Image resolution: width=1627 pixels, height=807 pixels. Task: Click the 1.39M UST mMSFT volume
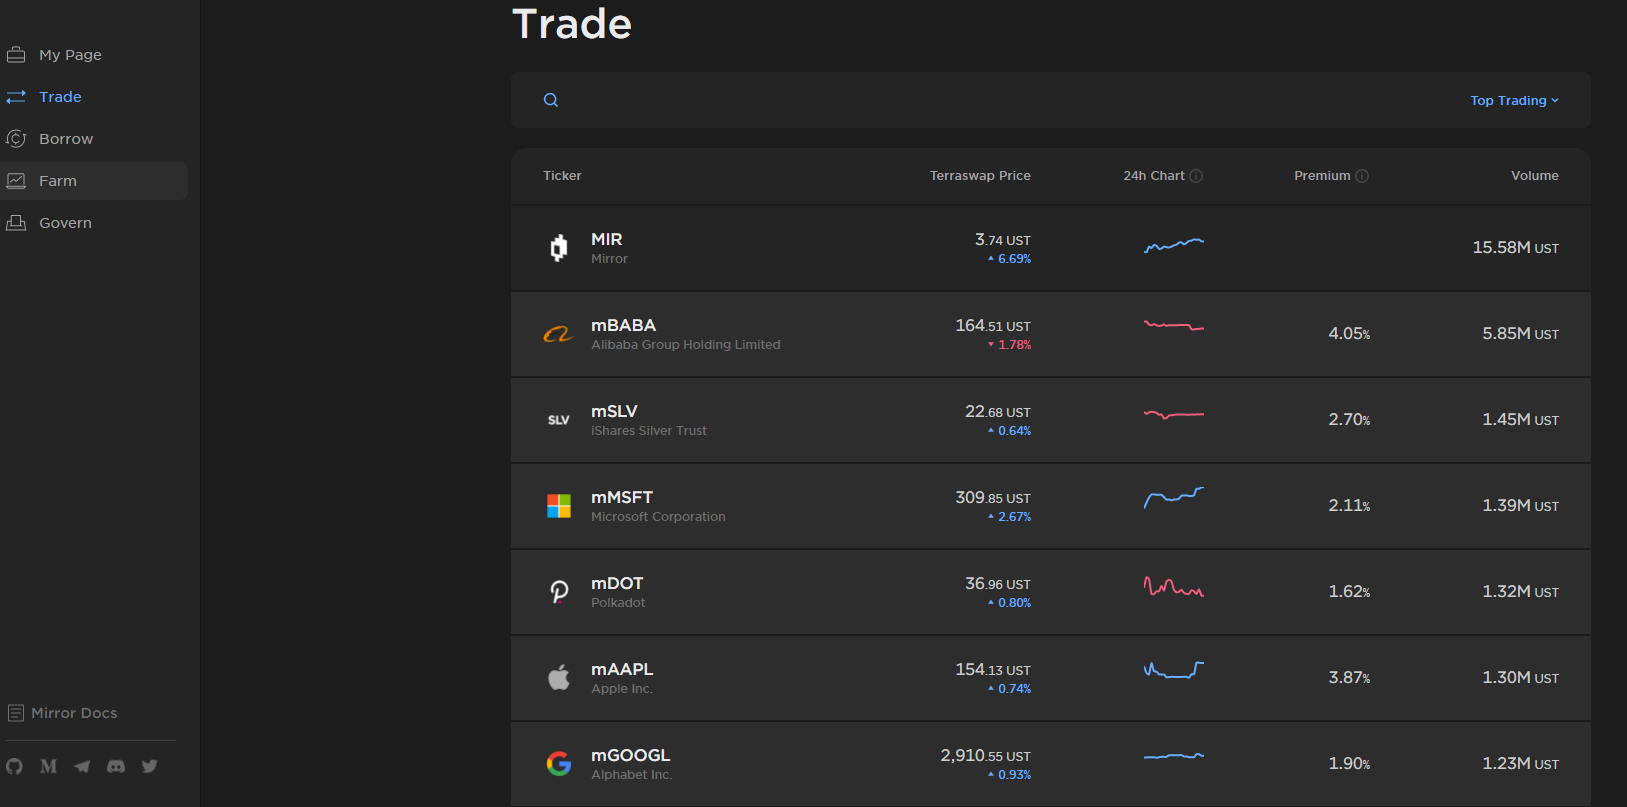[1521, 506]
